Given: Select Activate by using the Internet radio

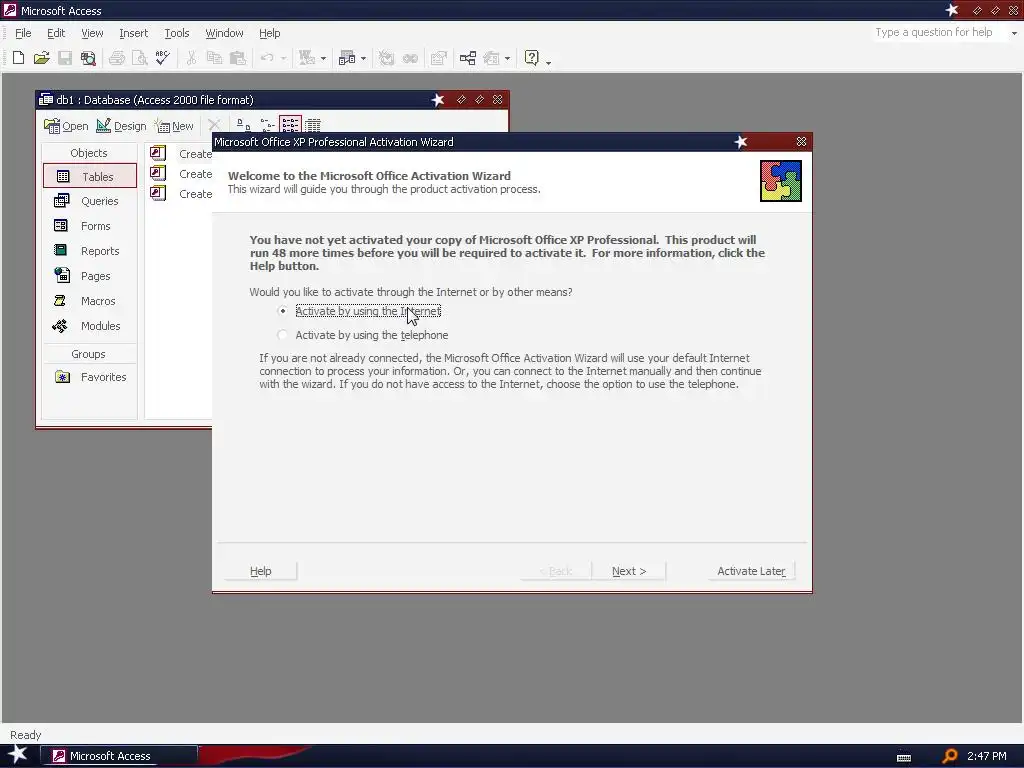Looking at the screenshot, I should pos(282,312).
